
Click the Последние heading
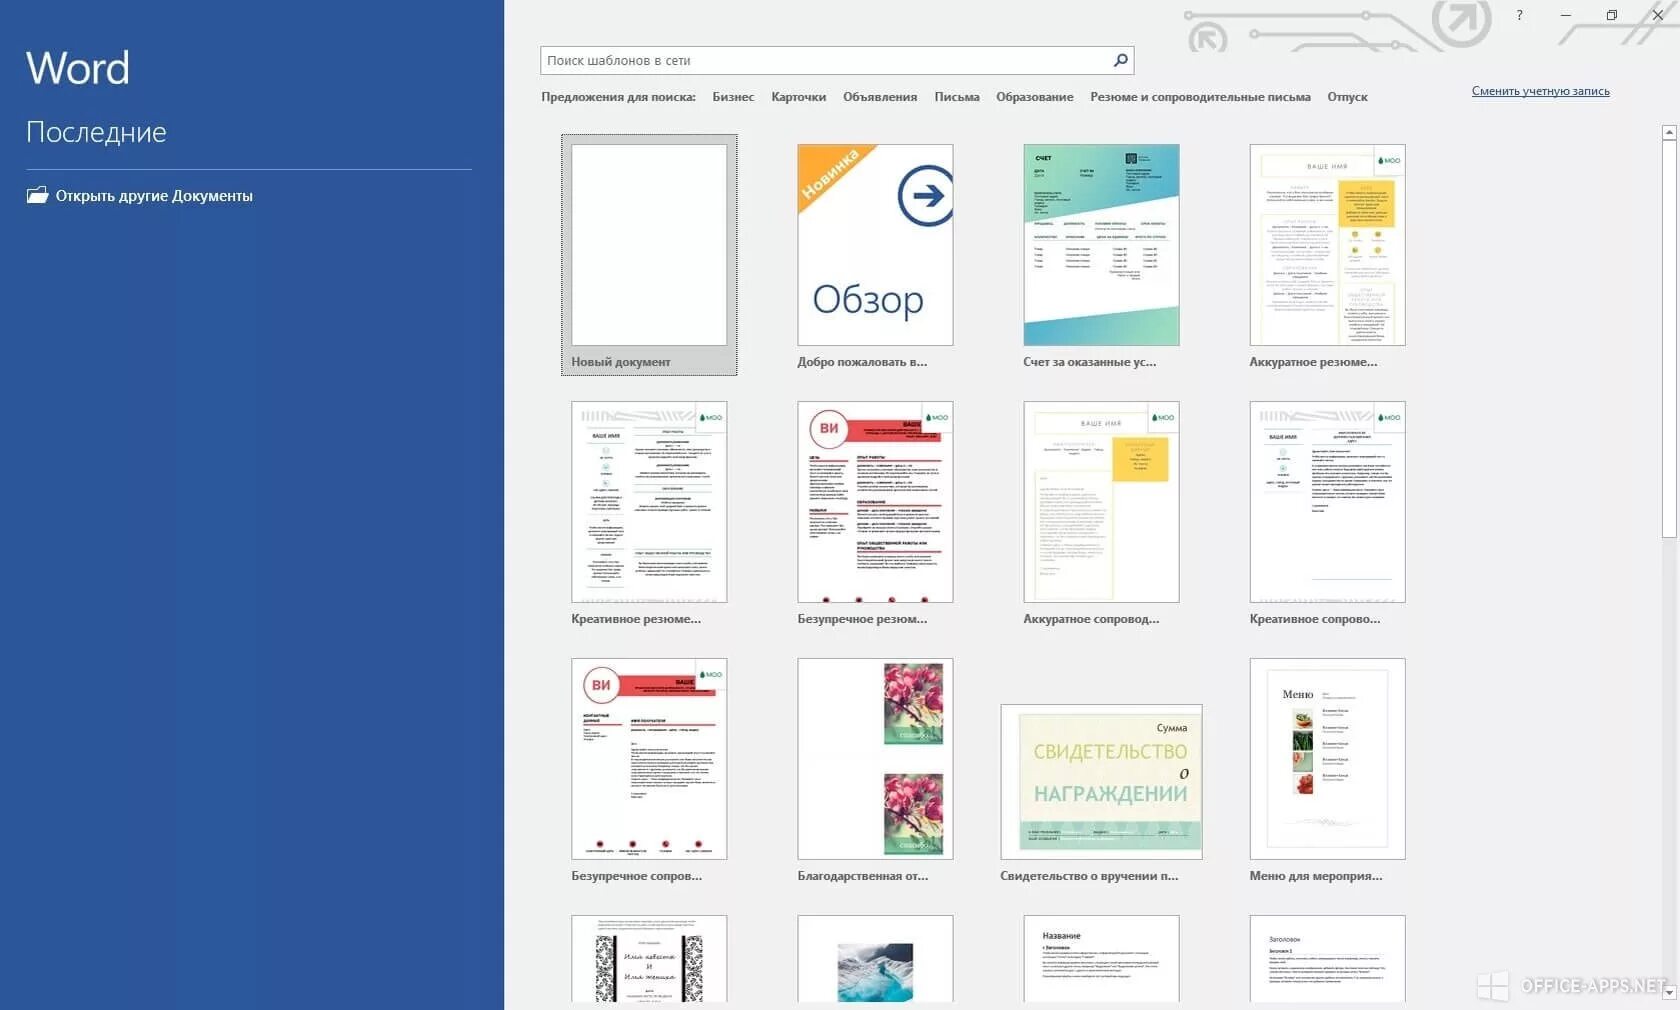(96, 132)
